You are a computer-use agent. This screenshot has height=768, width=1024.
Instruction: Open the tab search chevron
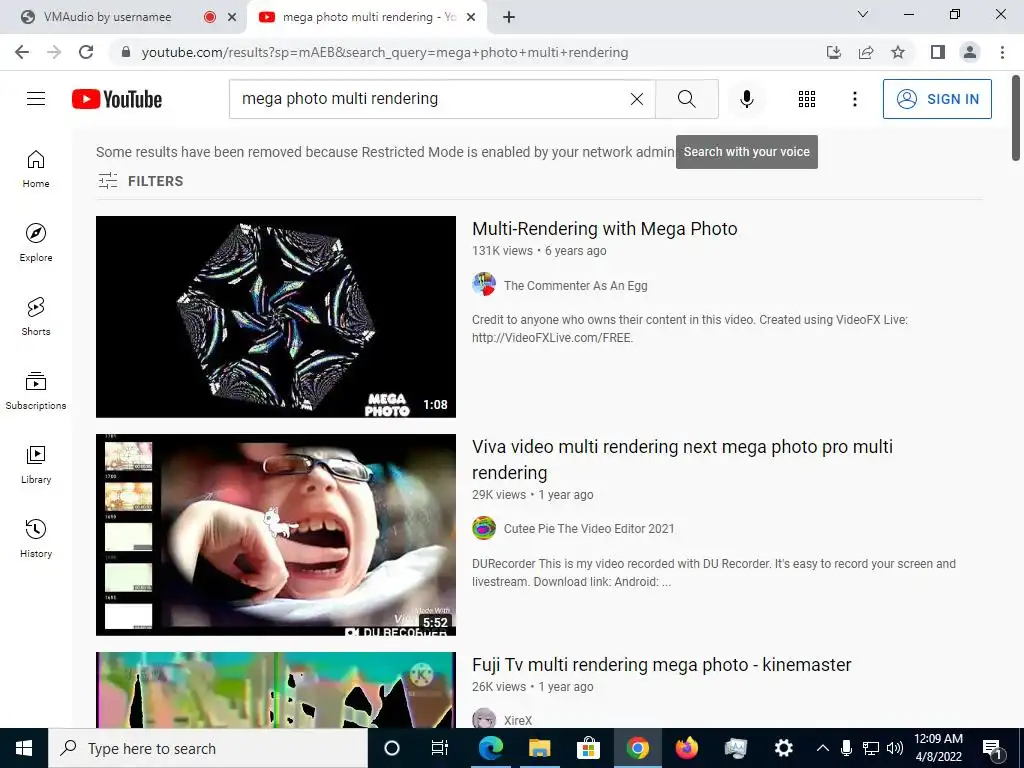pos(863,14)
